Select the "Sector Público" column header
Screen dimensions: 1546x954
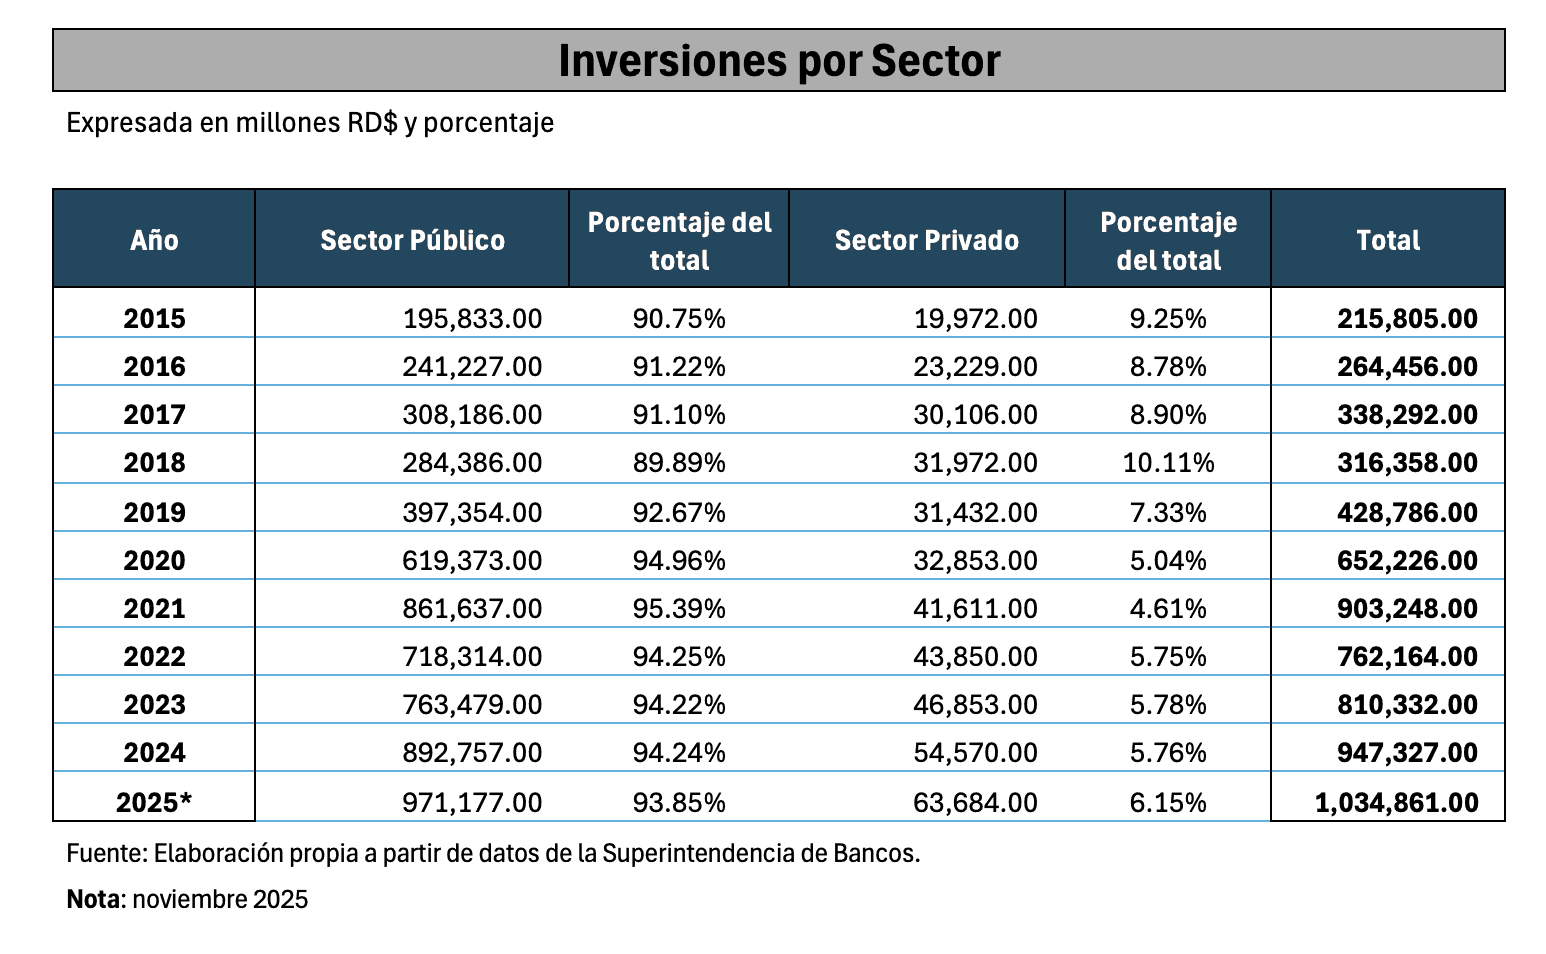pyautogui.click(x=412, y=240)
